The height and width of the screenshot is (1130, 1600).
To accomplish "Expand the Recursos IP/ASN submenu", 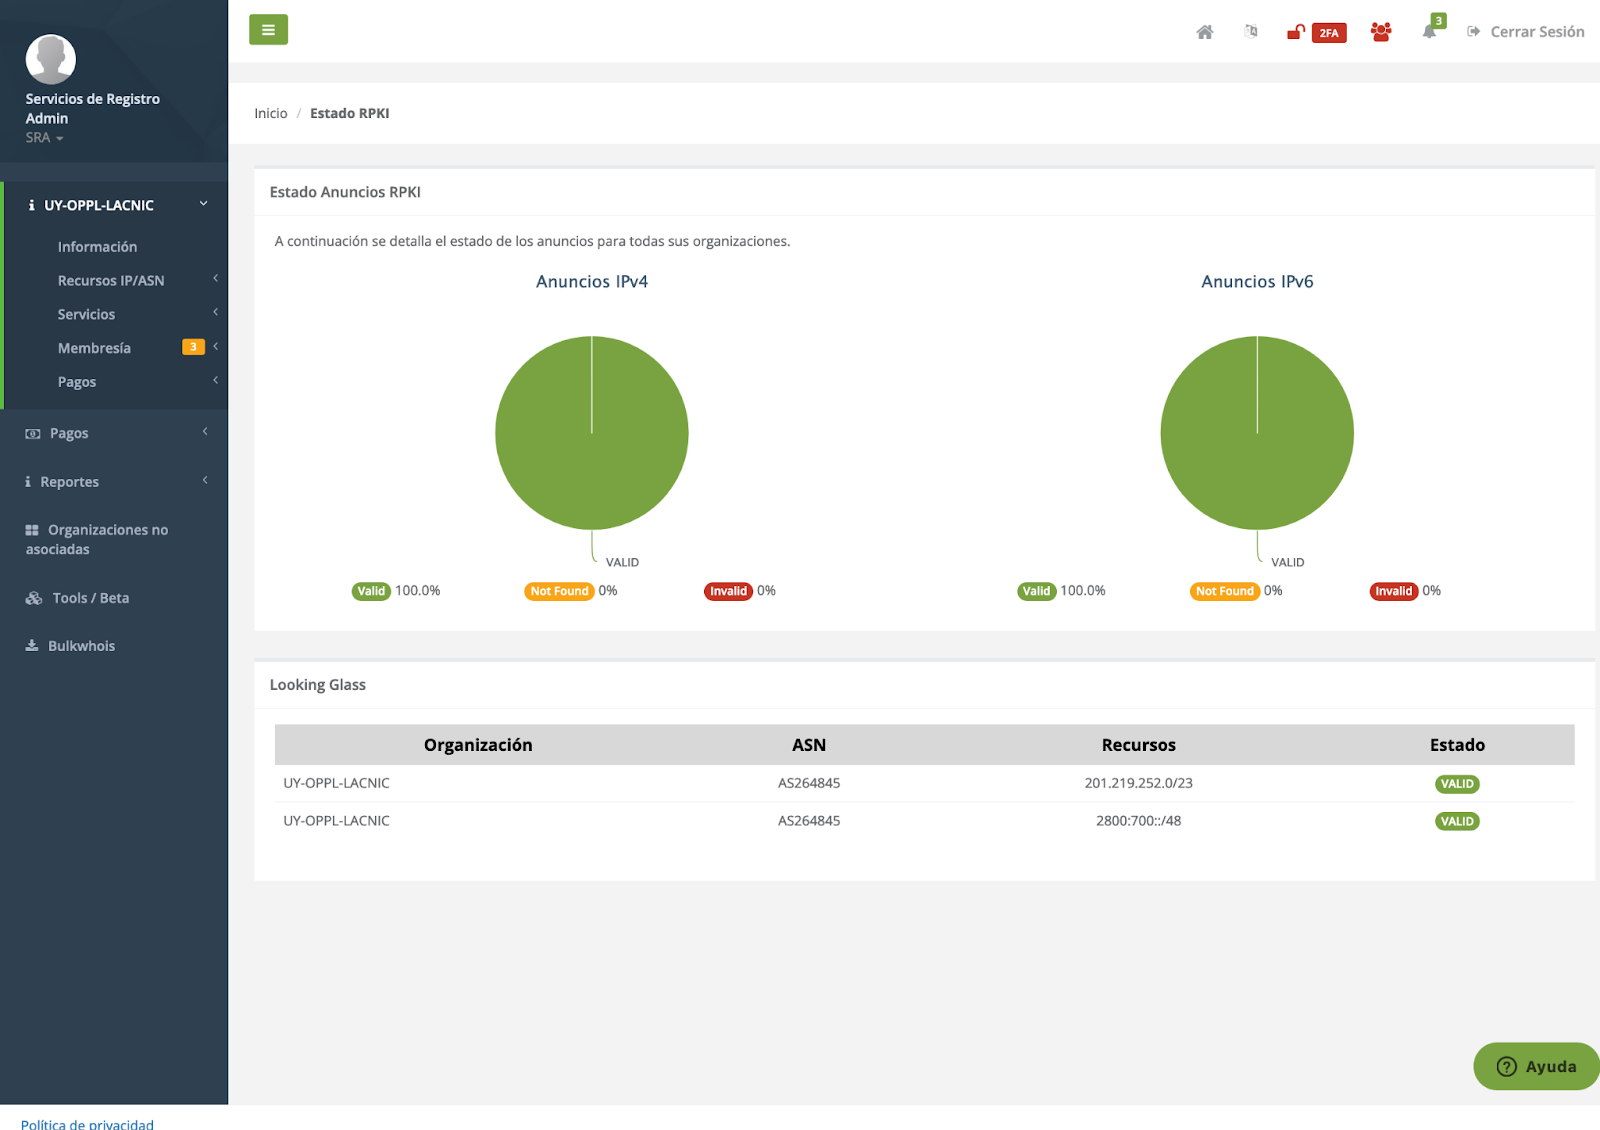I will (x=111, y=281).
